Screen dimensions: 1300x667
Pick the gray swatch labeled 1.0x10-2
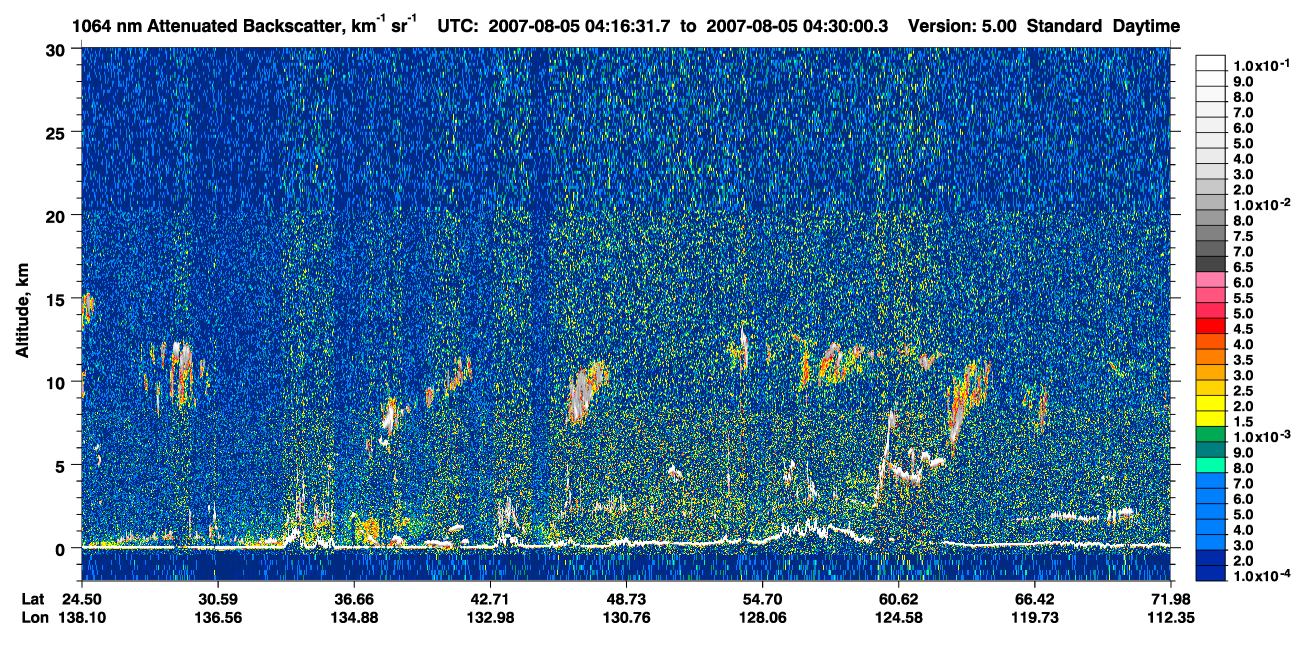pos(1210,203)
